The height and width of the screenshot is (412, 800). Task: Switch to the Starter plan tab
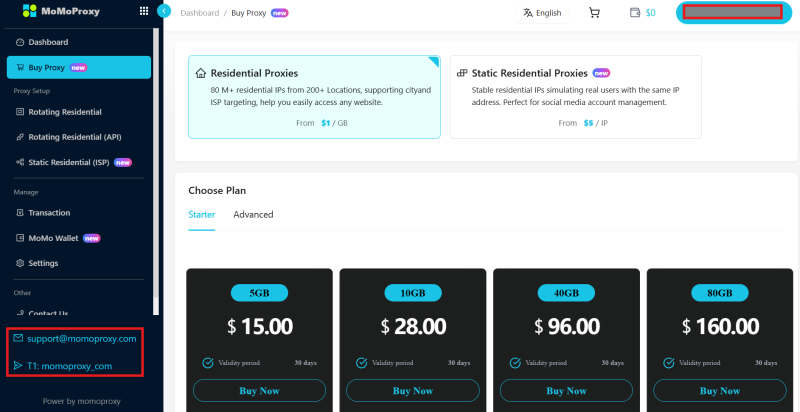pos(202,215)
